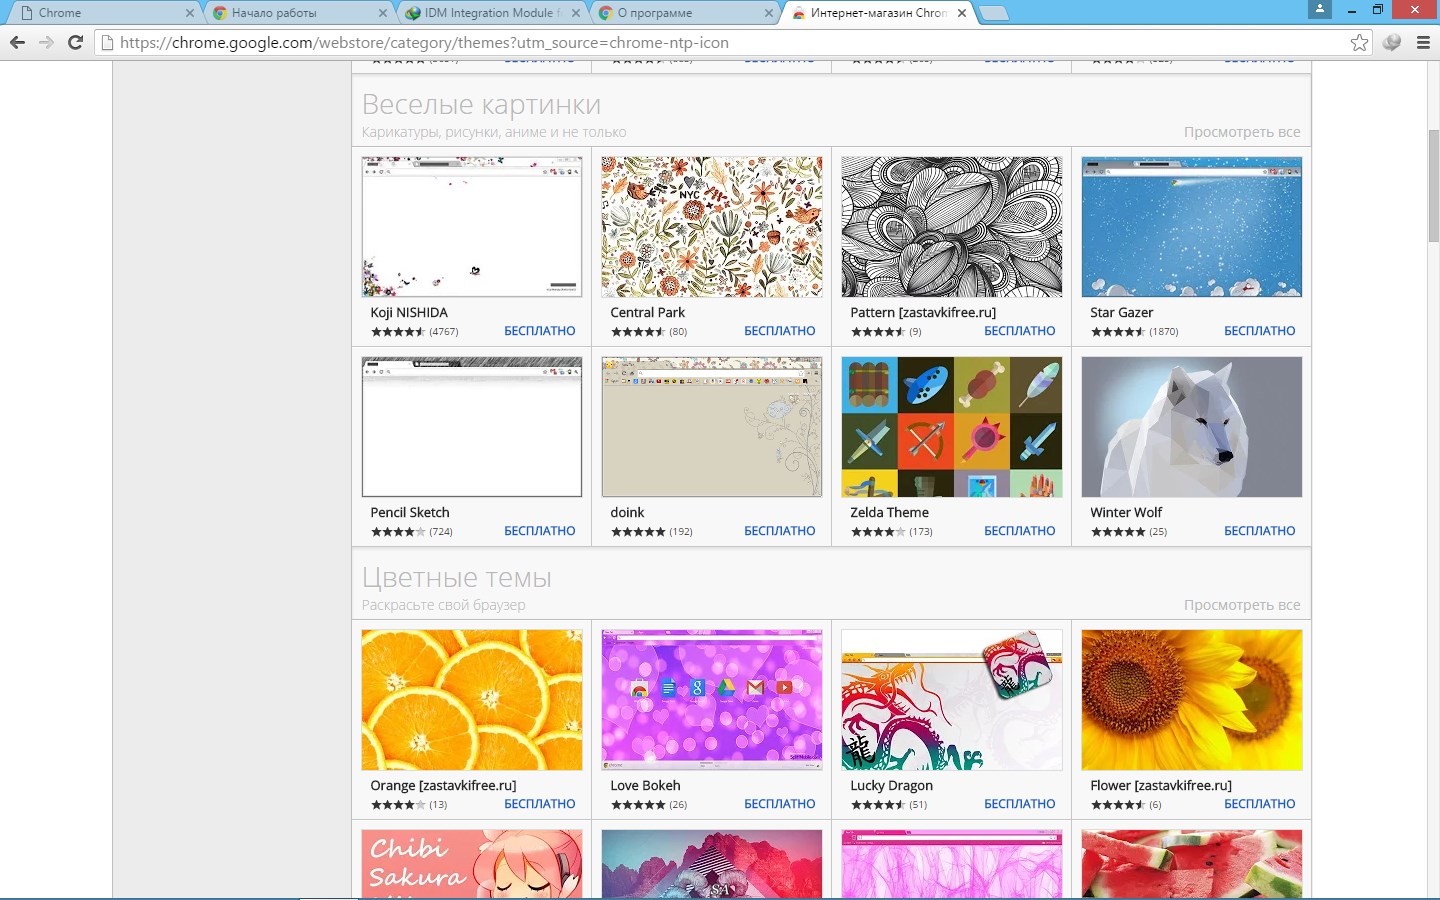This screenshot has height=900, width=1440.
Task: Open the Chrome hamburger menu
Action: pos(1423,42)
